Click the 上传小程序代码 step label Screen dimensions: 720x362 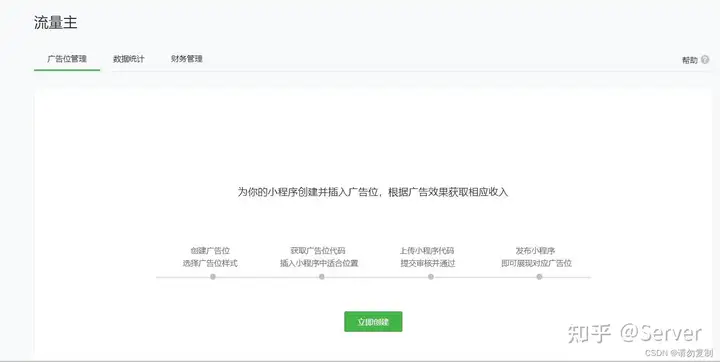[x=427, y=250]
